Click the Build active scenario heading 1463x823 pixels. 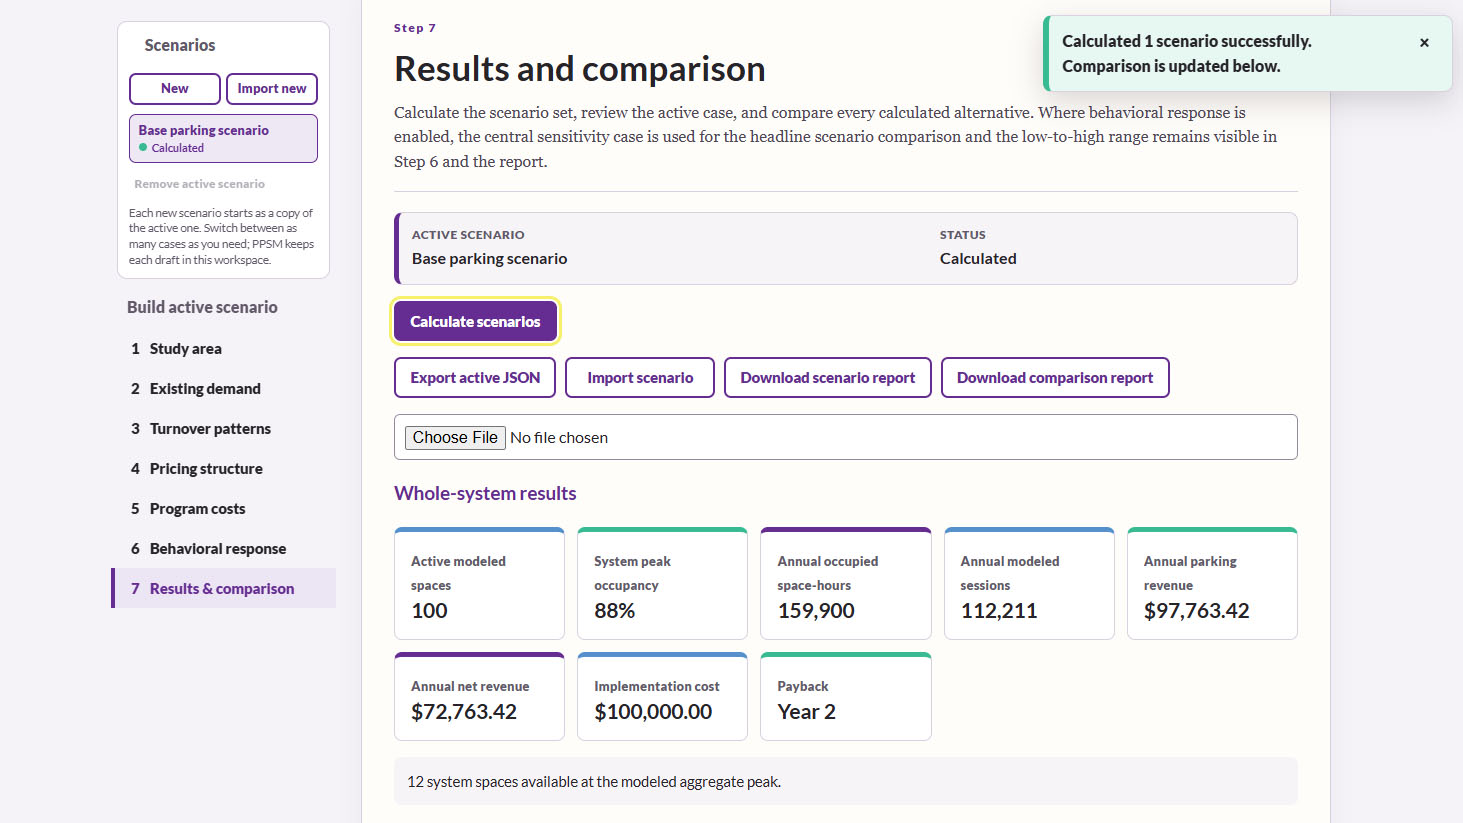point(202,307)
